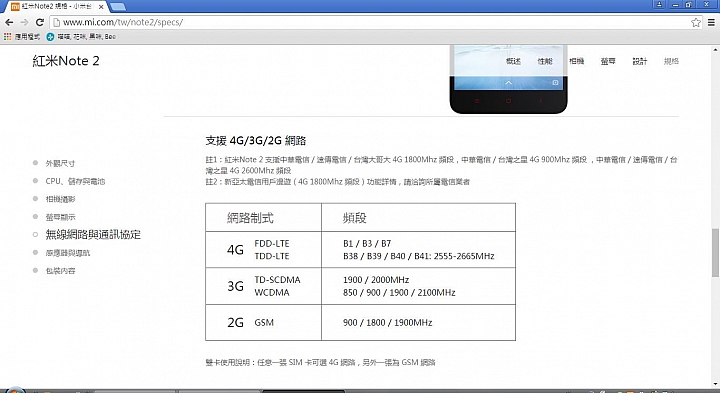The width and height of the screenshot is (720, 393).
Task: Open the Chrome user profile button
Action: tap(659, 4)
